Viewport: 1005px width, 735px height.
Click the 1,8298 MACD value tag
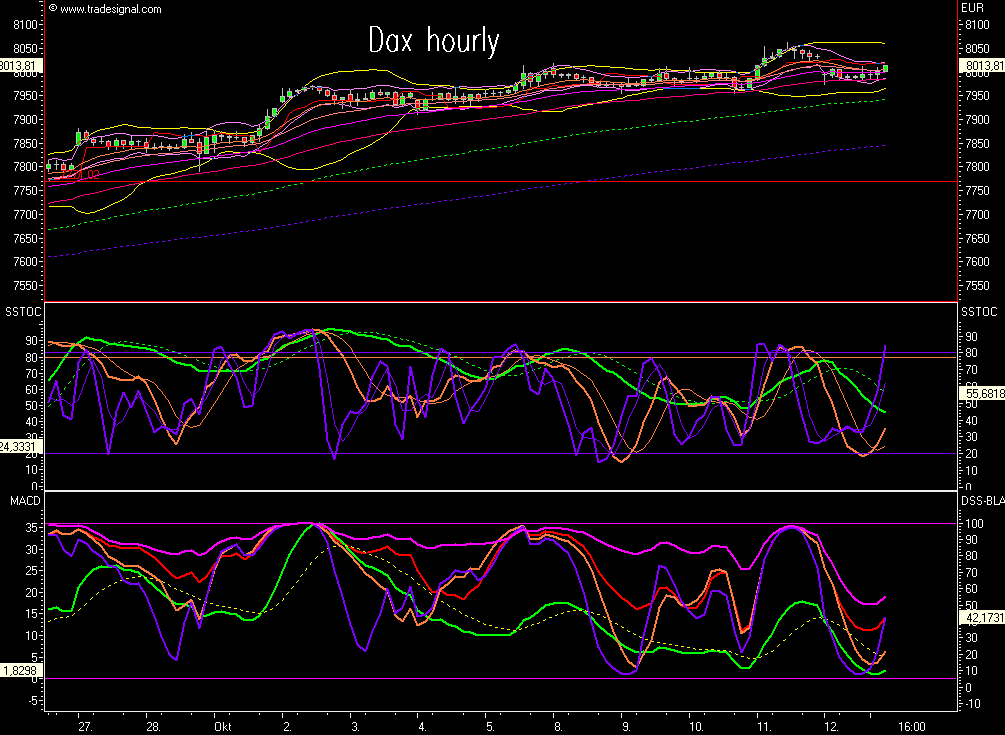coord(22,670)
